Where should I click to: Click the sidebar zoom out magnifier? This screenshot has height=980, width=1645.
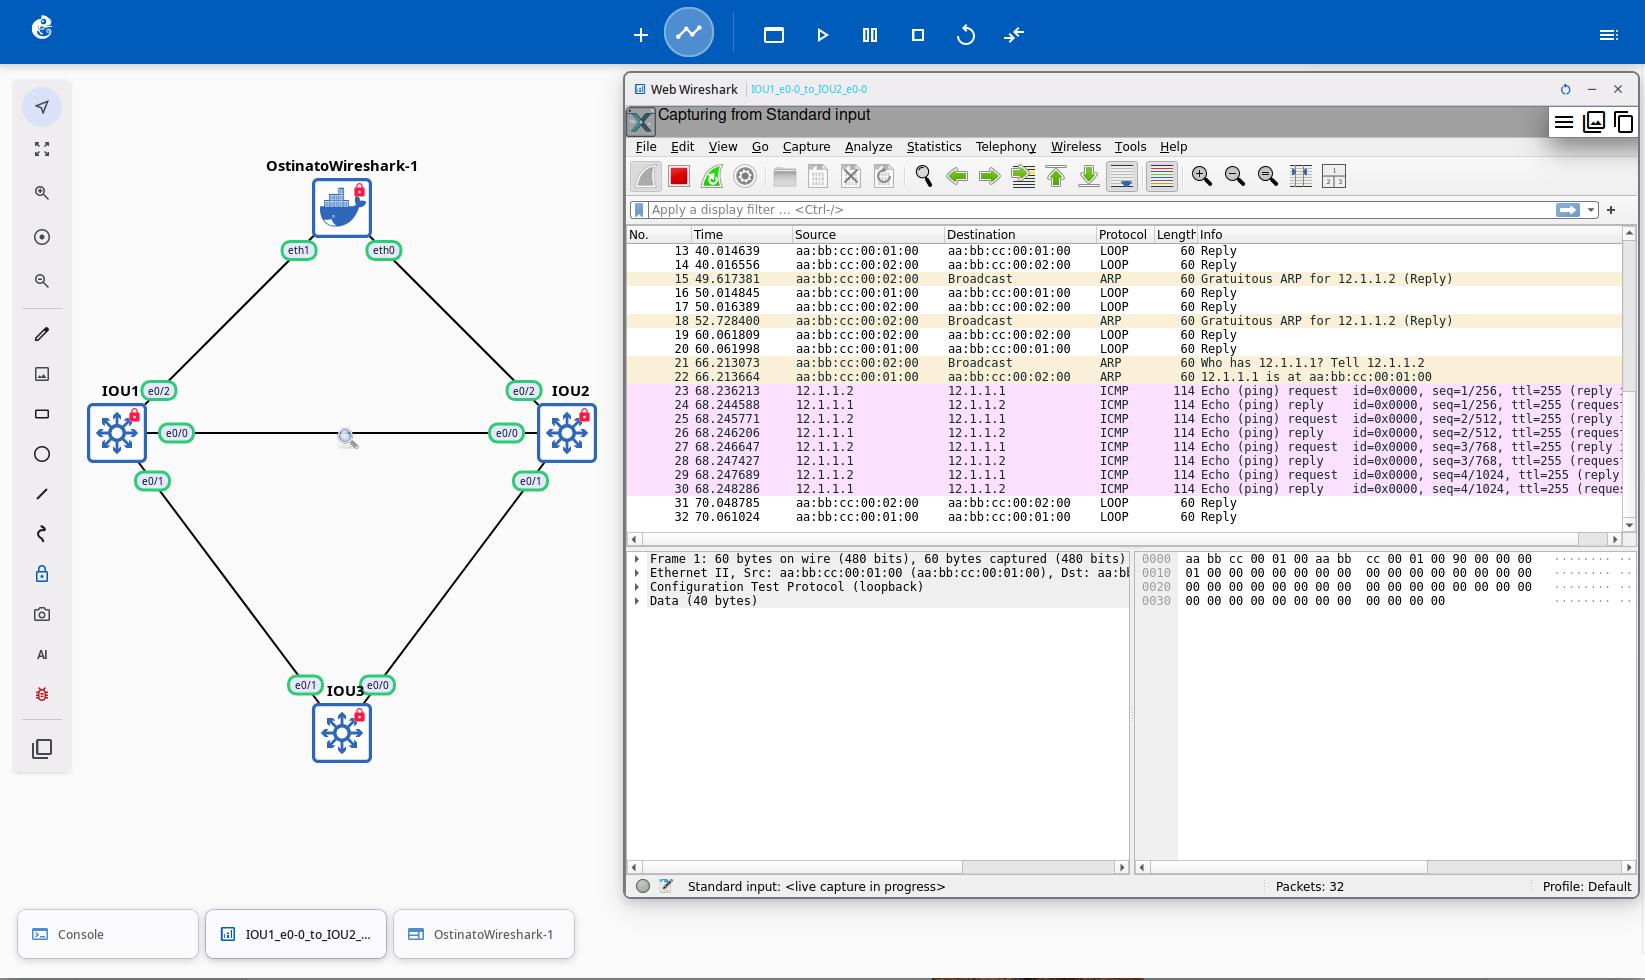(42, 281)
